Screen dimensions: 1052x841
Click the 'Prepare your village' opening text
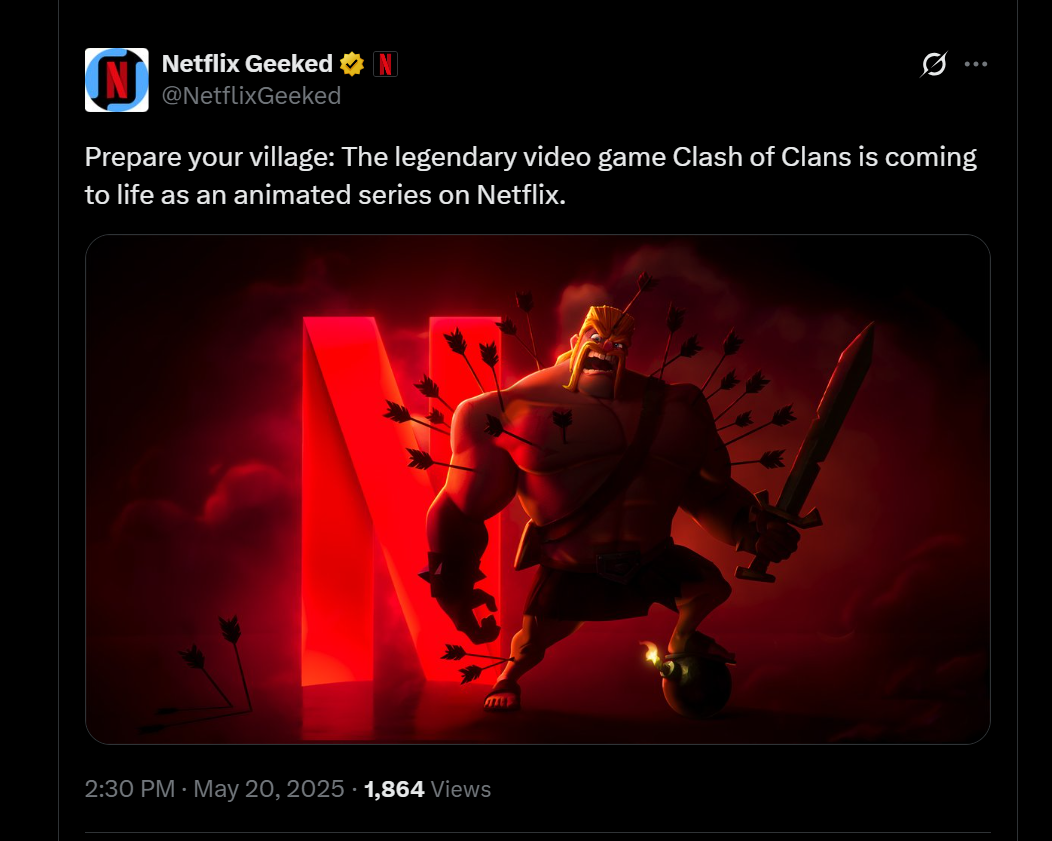[209, 158]
